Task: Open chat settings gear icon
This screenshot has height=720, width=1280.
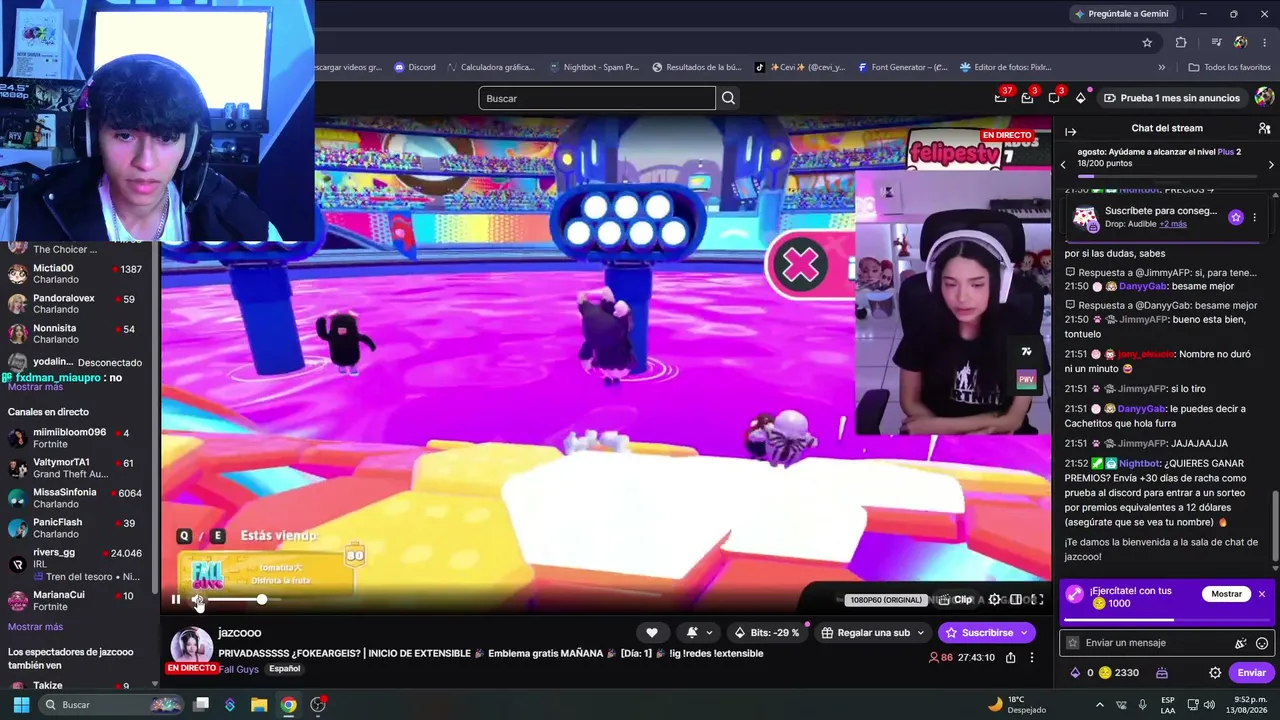Action: (1215, 673)
